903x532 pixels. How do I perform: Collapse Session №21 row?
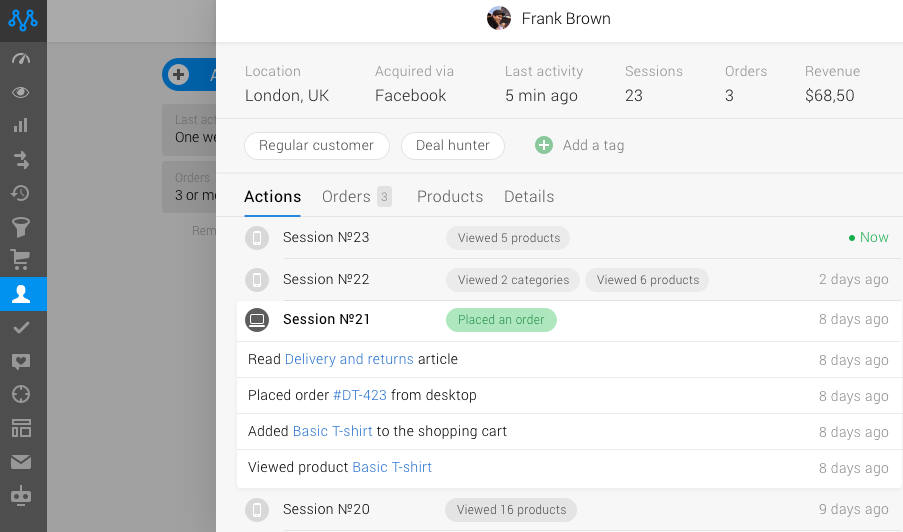[326, 320]
